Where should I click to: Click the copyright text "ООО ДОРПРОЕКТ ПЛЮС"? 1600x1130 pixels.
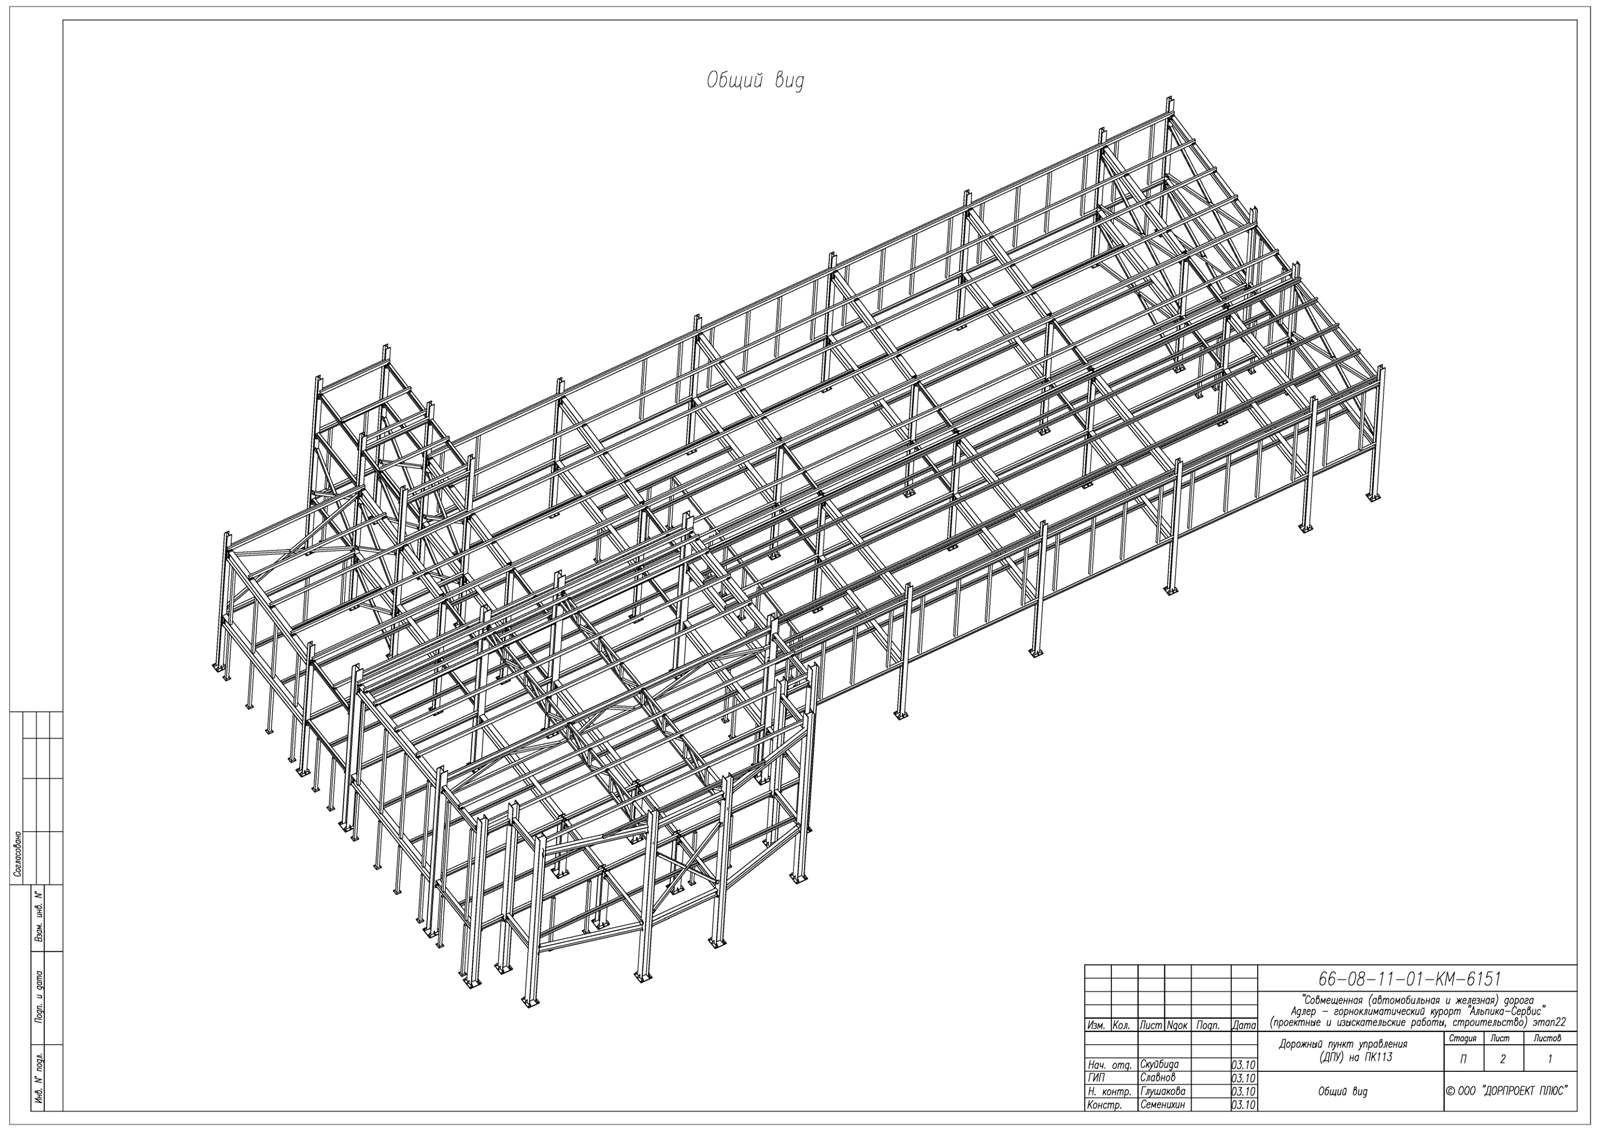[x=1508, y=1092]
